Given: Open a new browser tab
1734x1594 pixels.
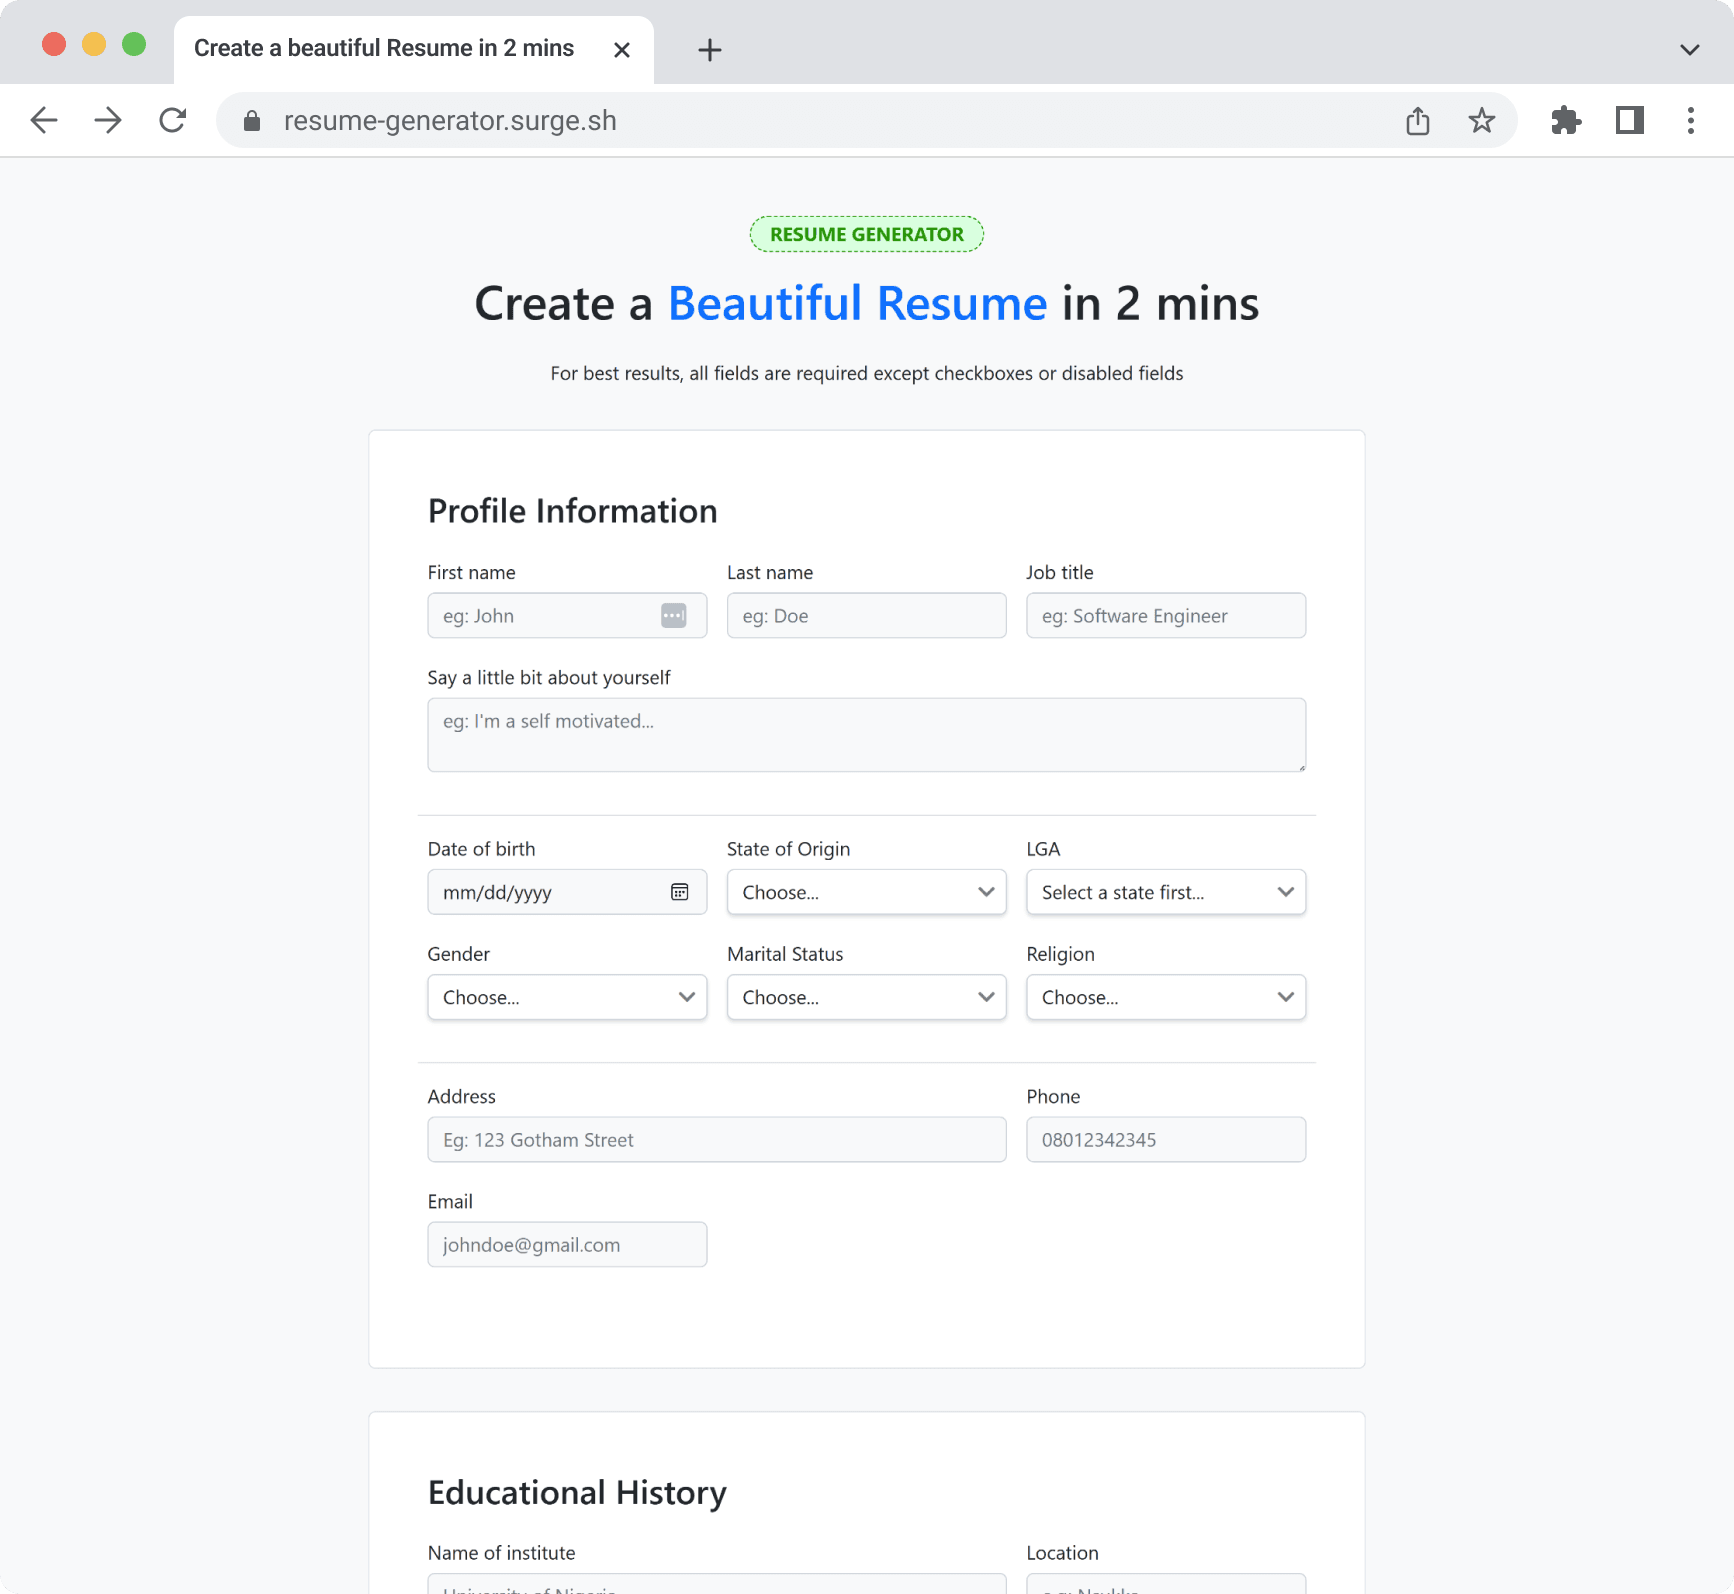Looking at the screenshot, I should pos(709,49).
